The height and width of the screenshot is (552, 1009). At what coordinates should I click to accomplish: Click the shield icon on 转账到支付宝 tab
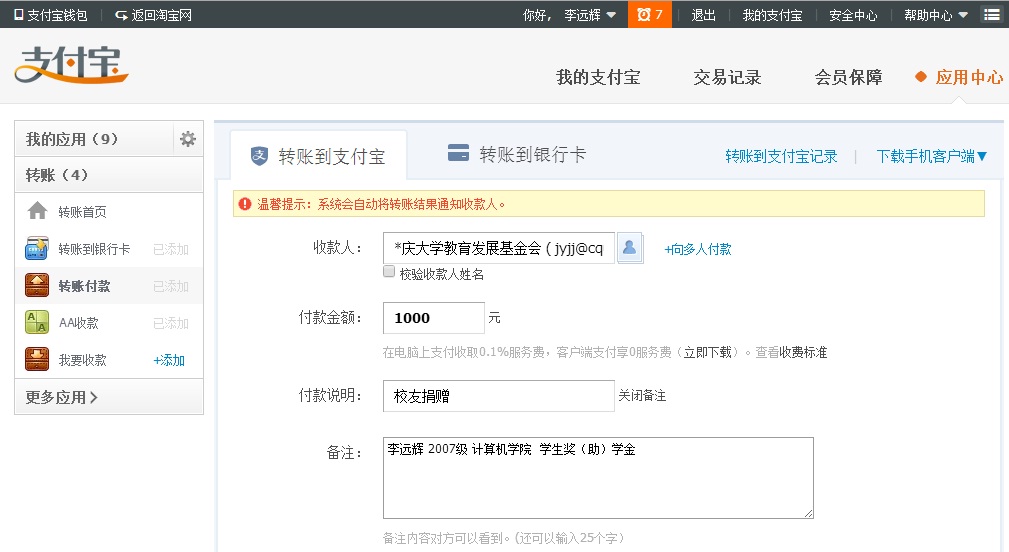(259, 155)
